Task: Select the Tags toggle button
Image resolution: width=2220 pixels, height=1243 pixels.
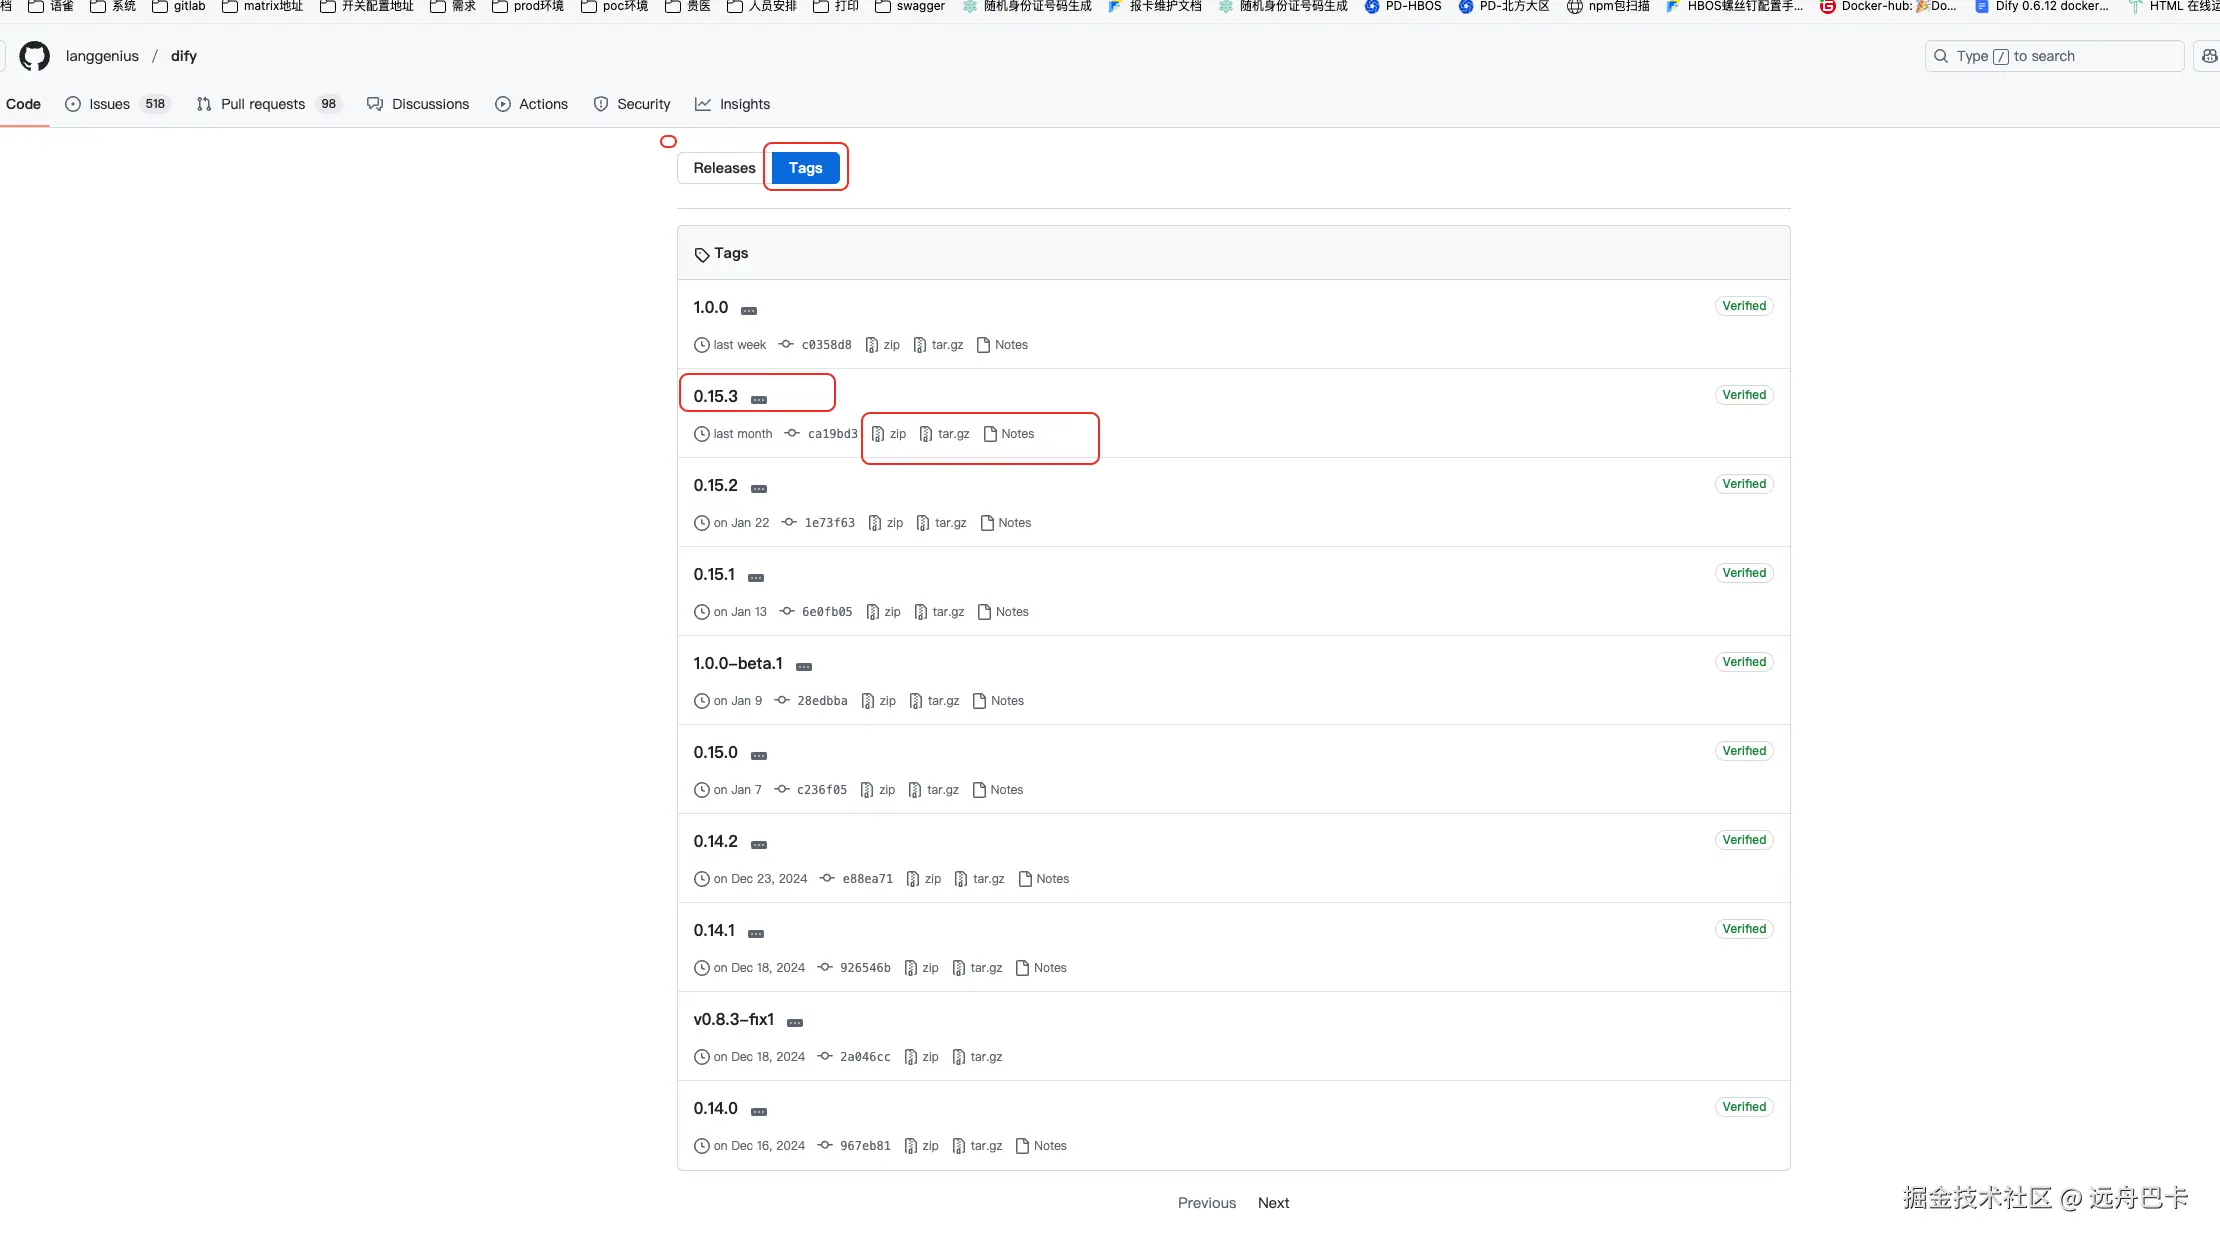Action: coord(805,168)
